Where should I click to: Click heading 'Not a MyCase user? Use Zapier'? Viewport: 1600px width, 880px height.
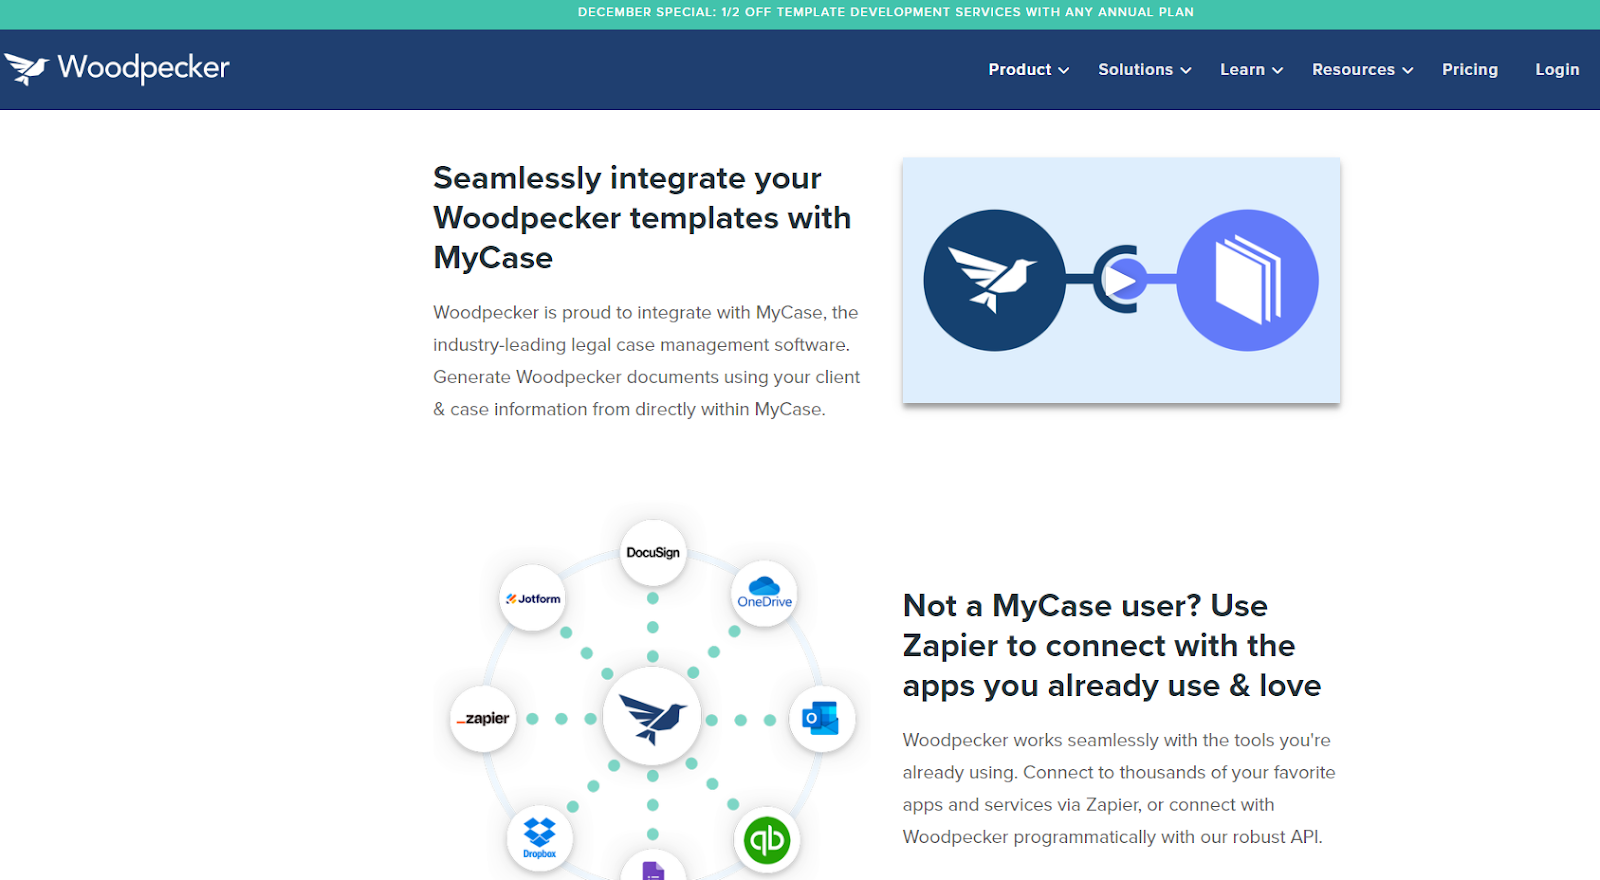click(x=1112, y=645)
